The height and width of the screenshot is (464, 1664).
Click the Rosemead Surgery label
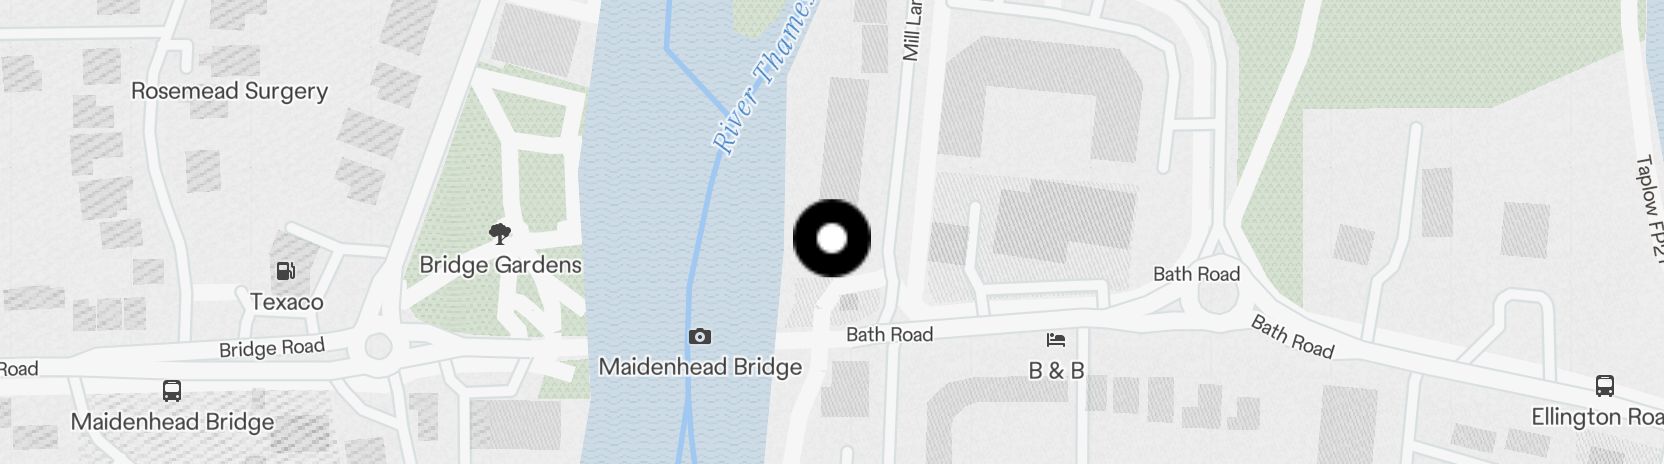point(229,91)
